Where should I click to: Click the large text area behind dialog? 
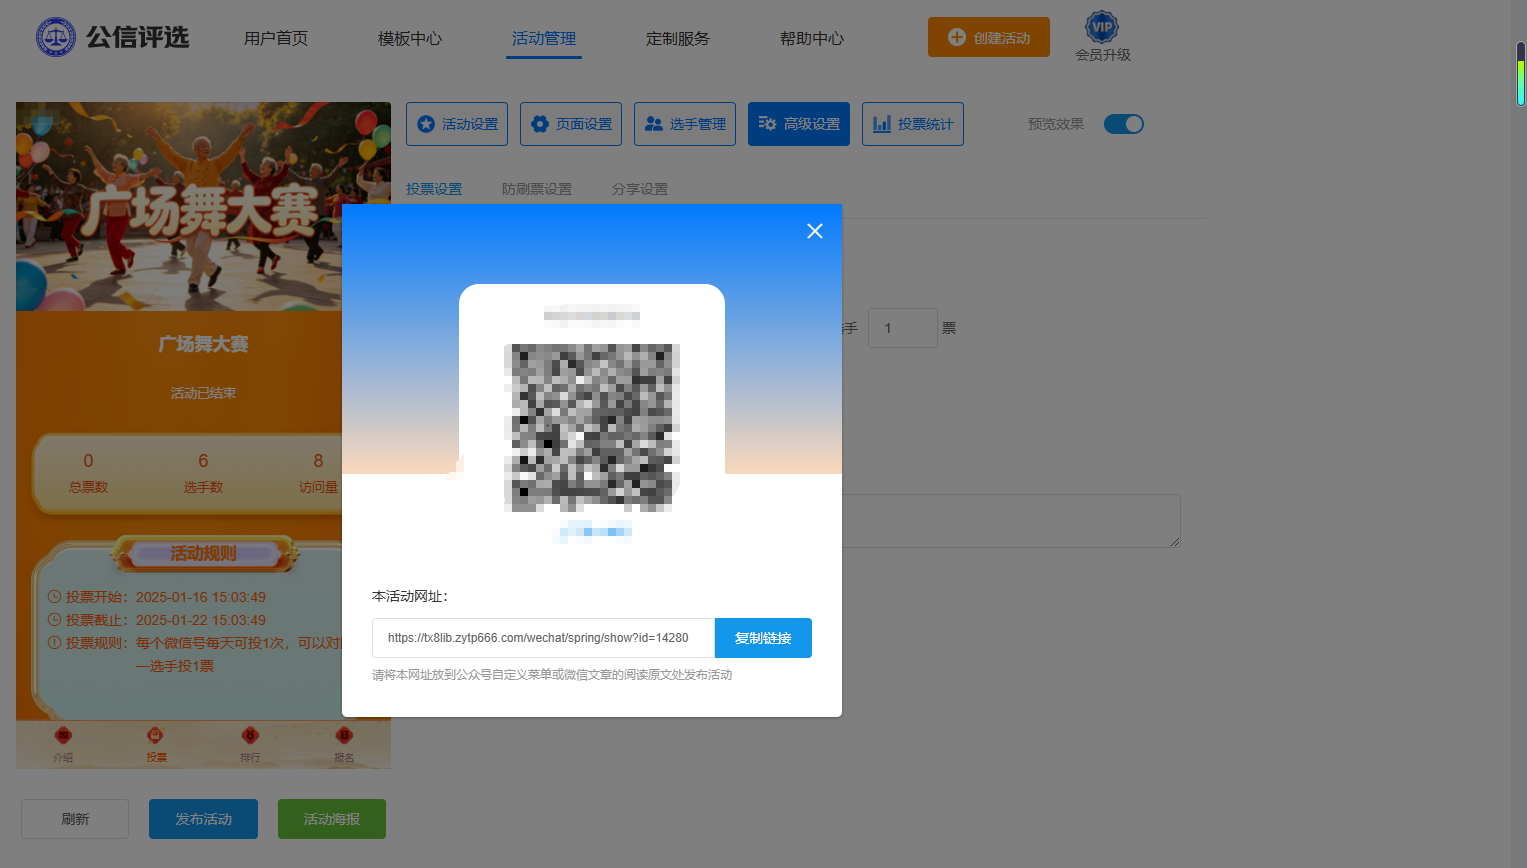point(1011,520)
